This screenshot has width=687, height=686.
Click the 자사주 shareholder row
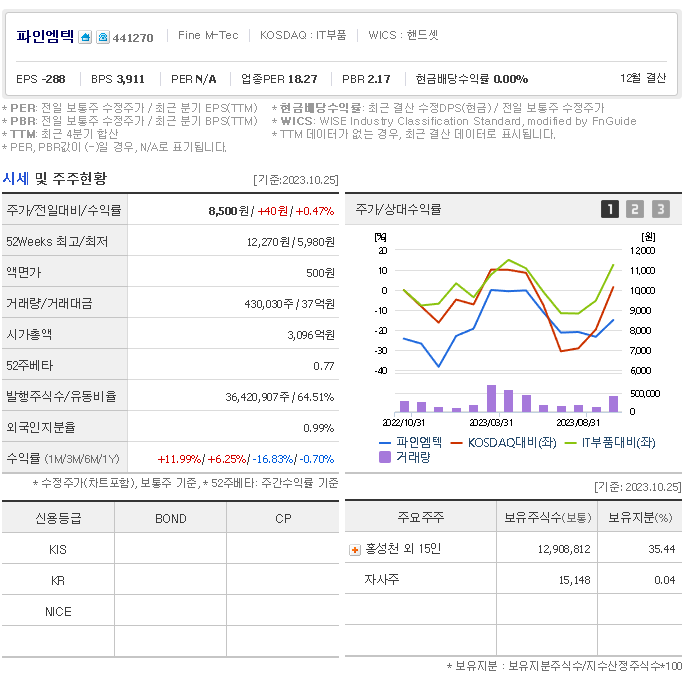pyautogui.click(x=513, y=579)
